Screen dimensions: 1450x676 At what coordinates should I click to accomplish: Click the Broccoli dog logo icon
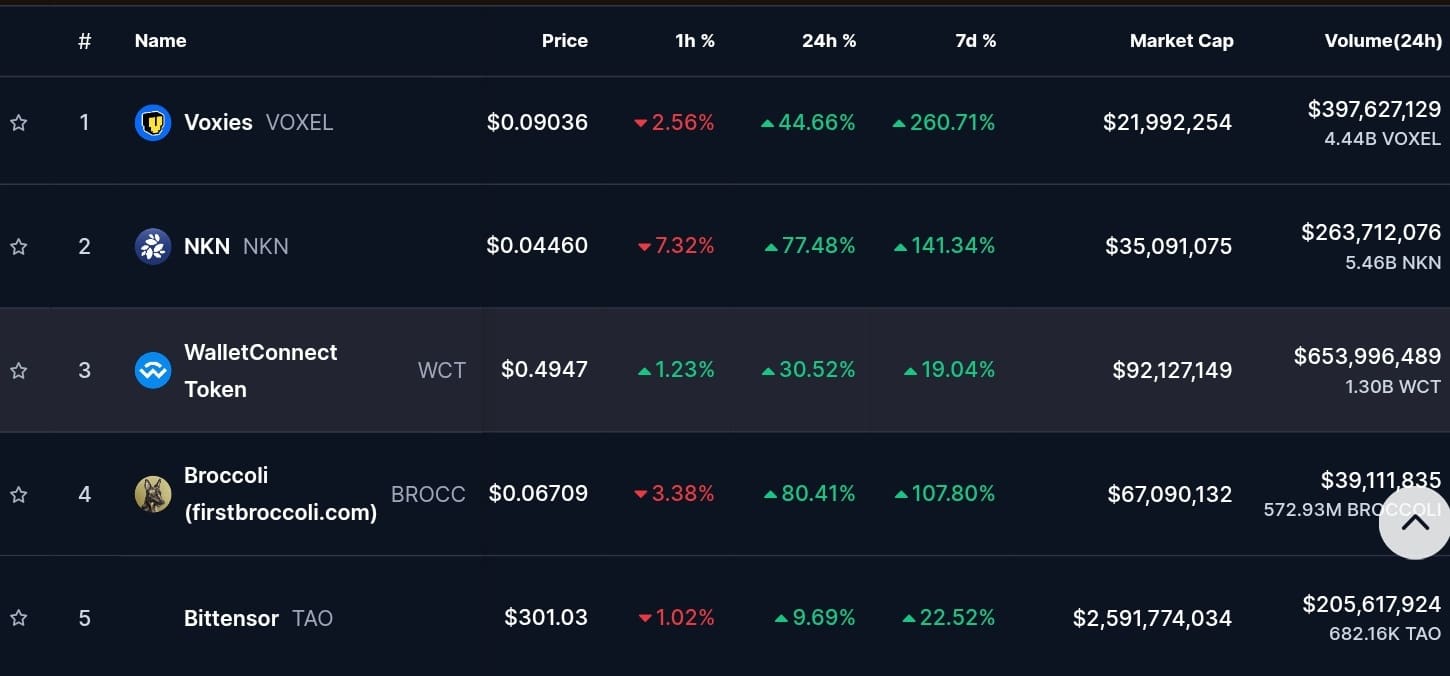pos(153,494)
